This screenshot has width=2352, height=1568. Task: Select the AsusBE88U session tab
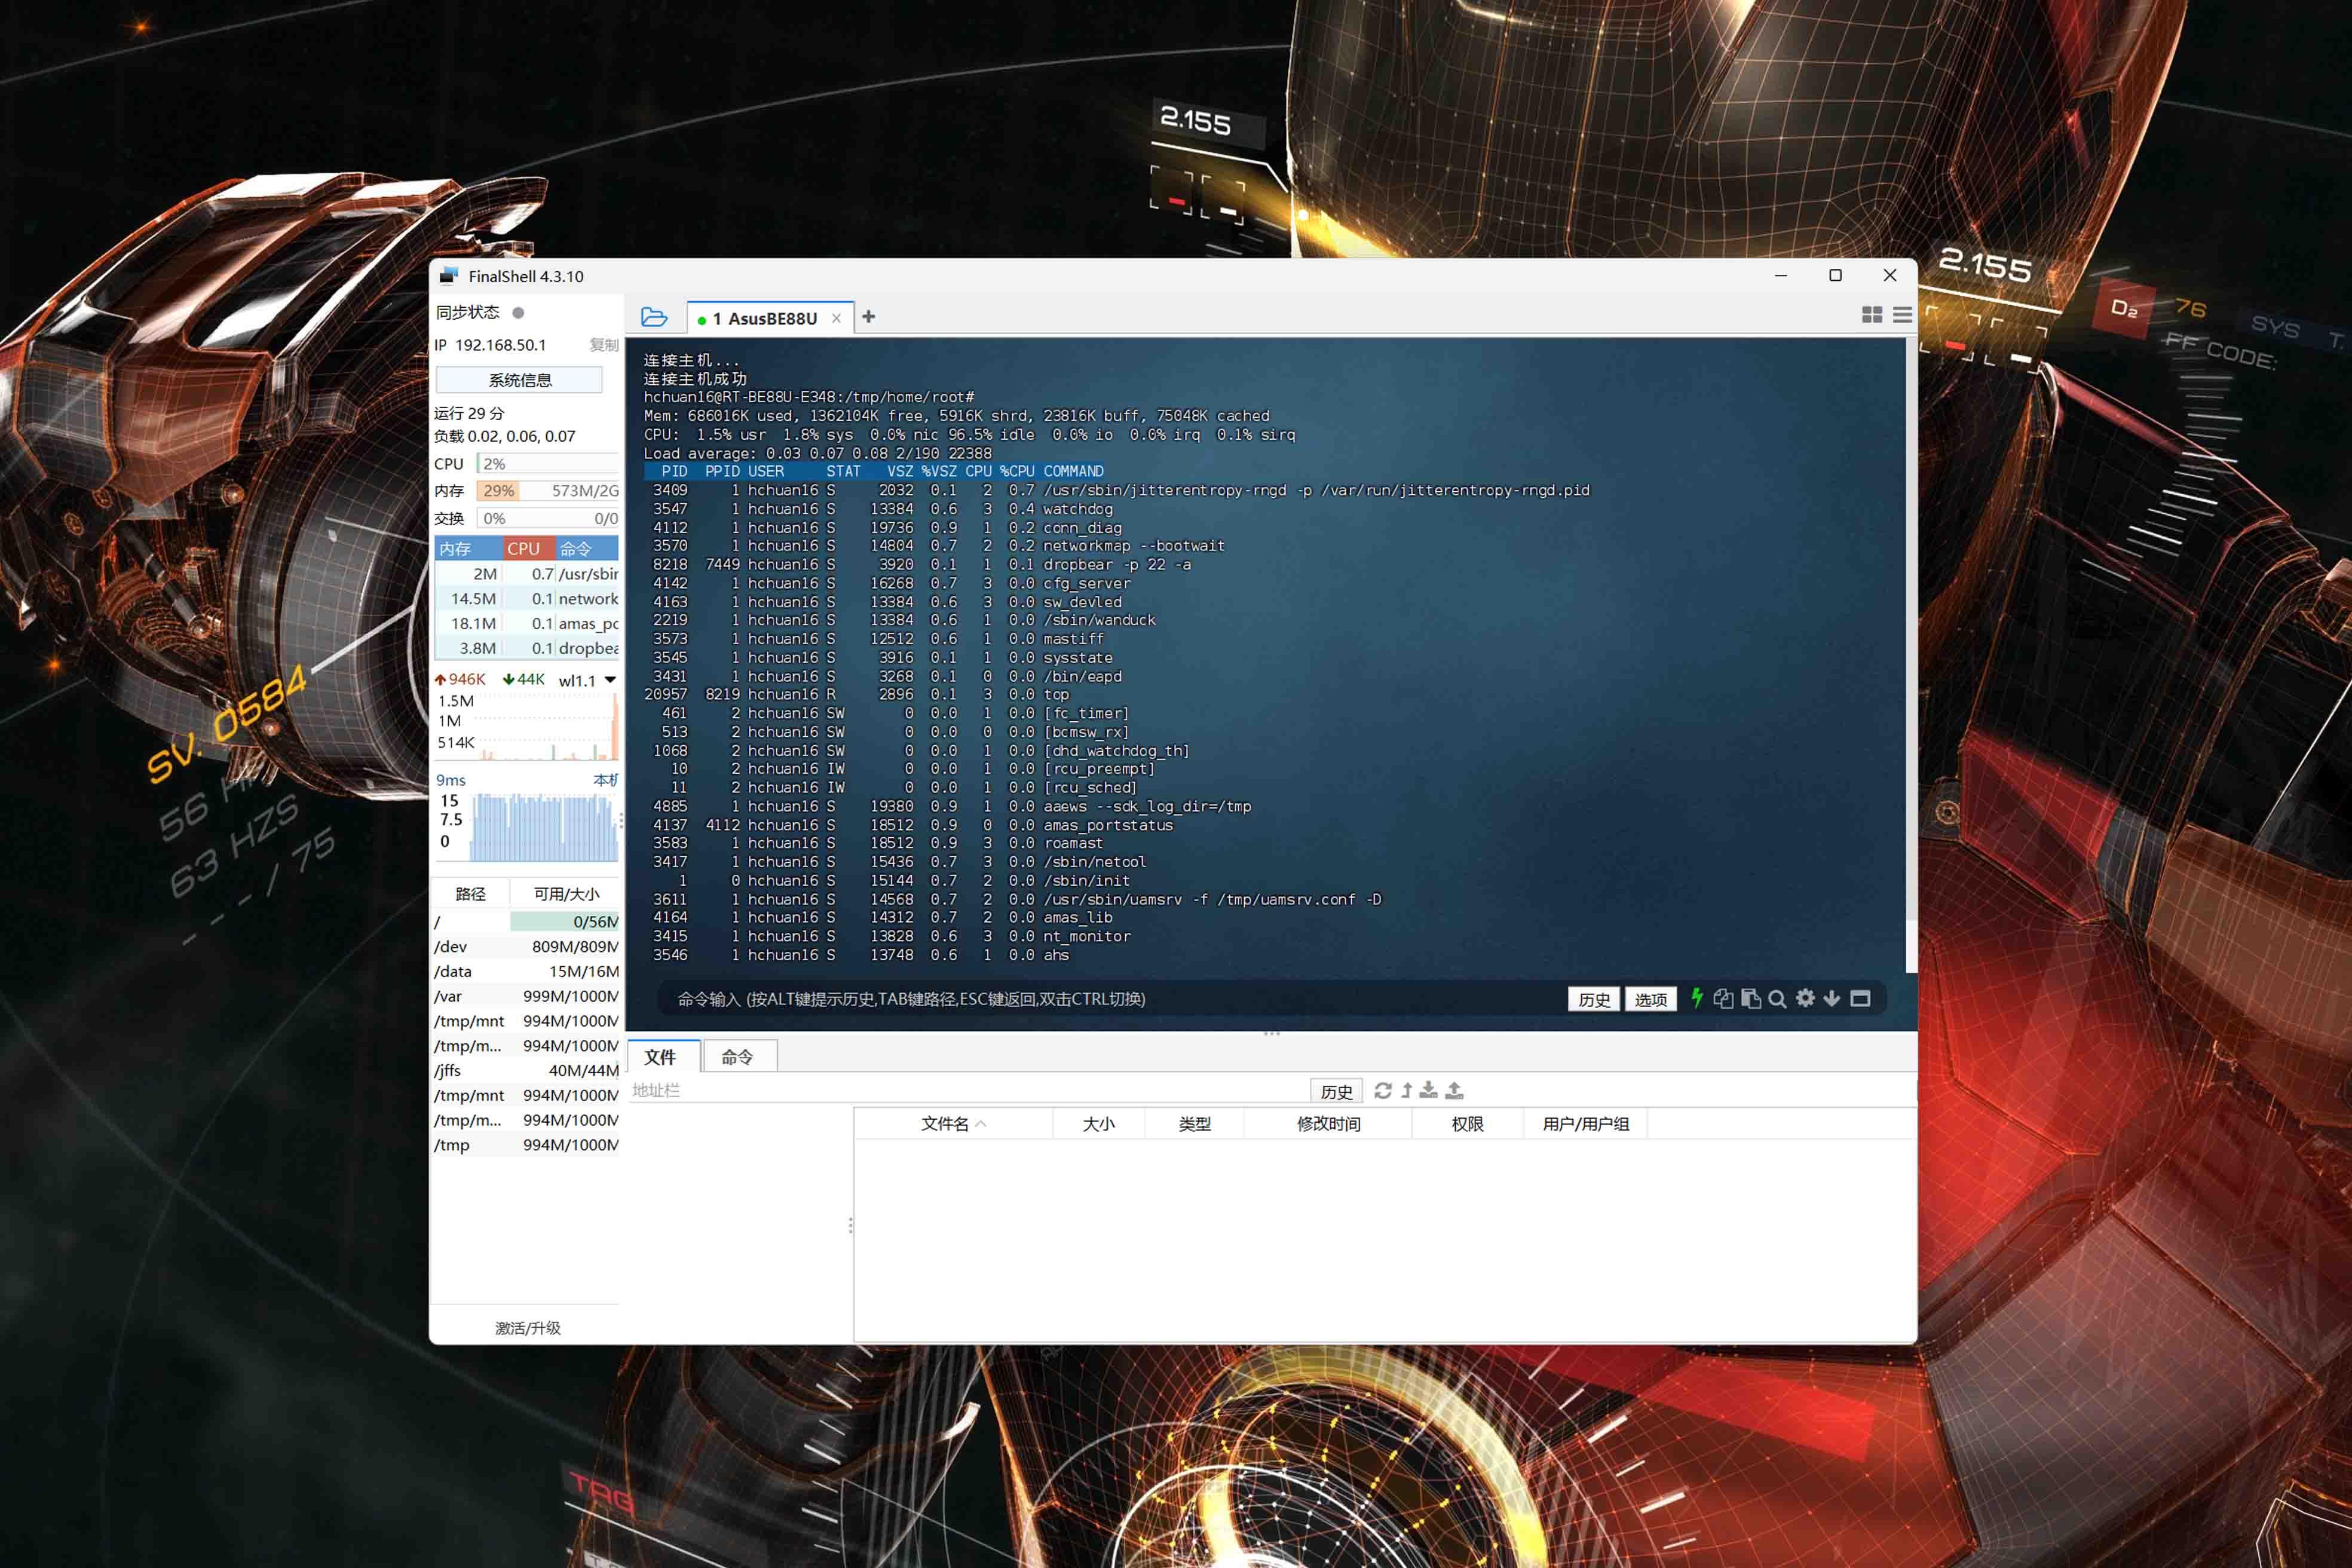771,318
